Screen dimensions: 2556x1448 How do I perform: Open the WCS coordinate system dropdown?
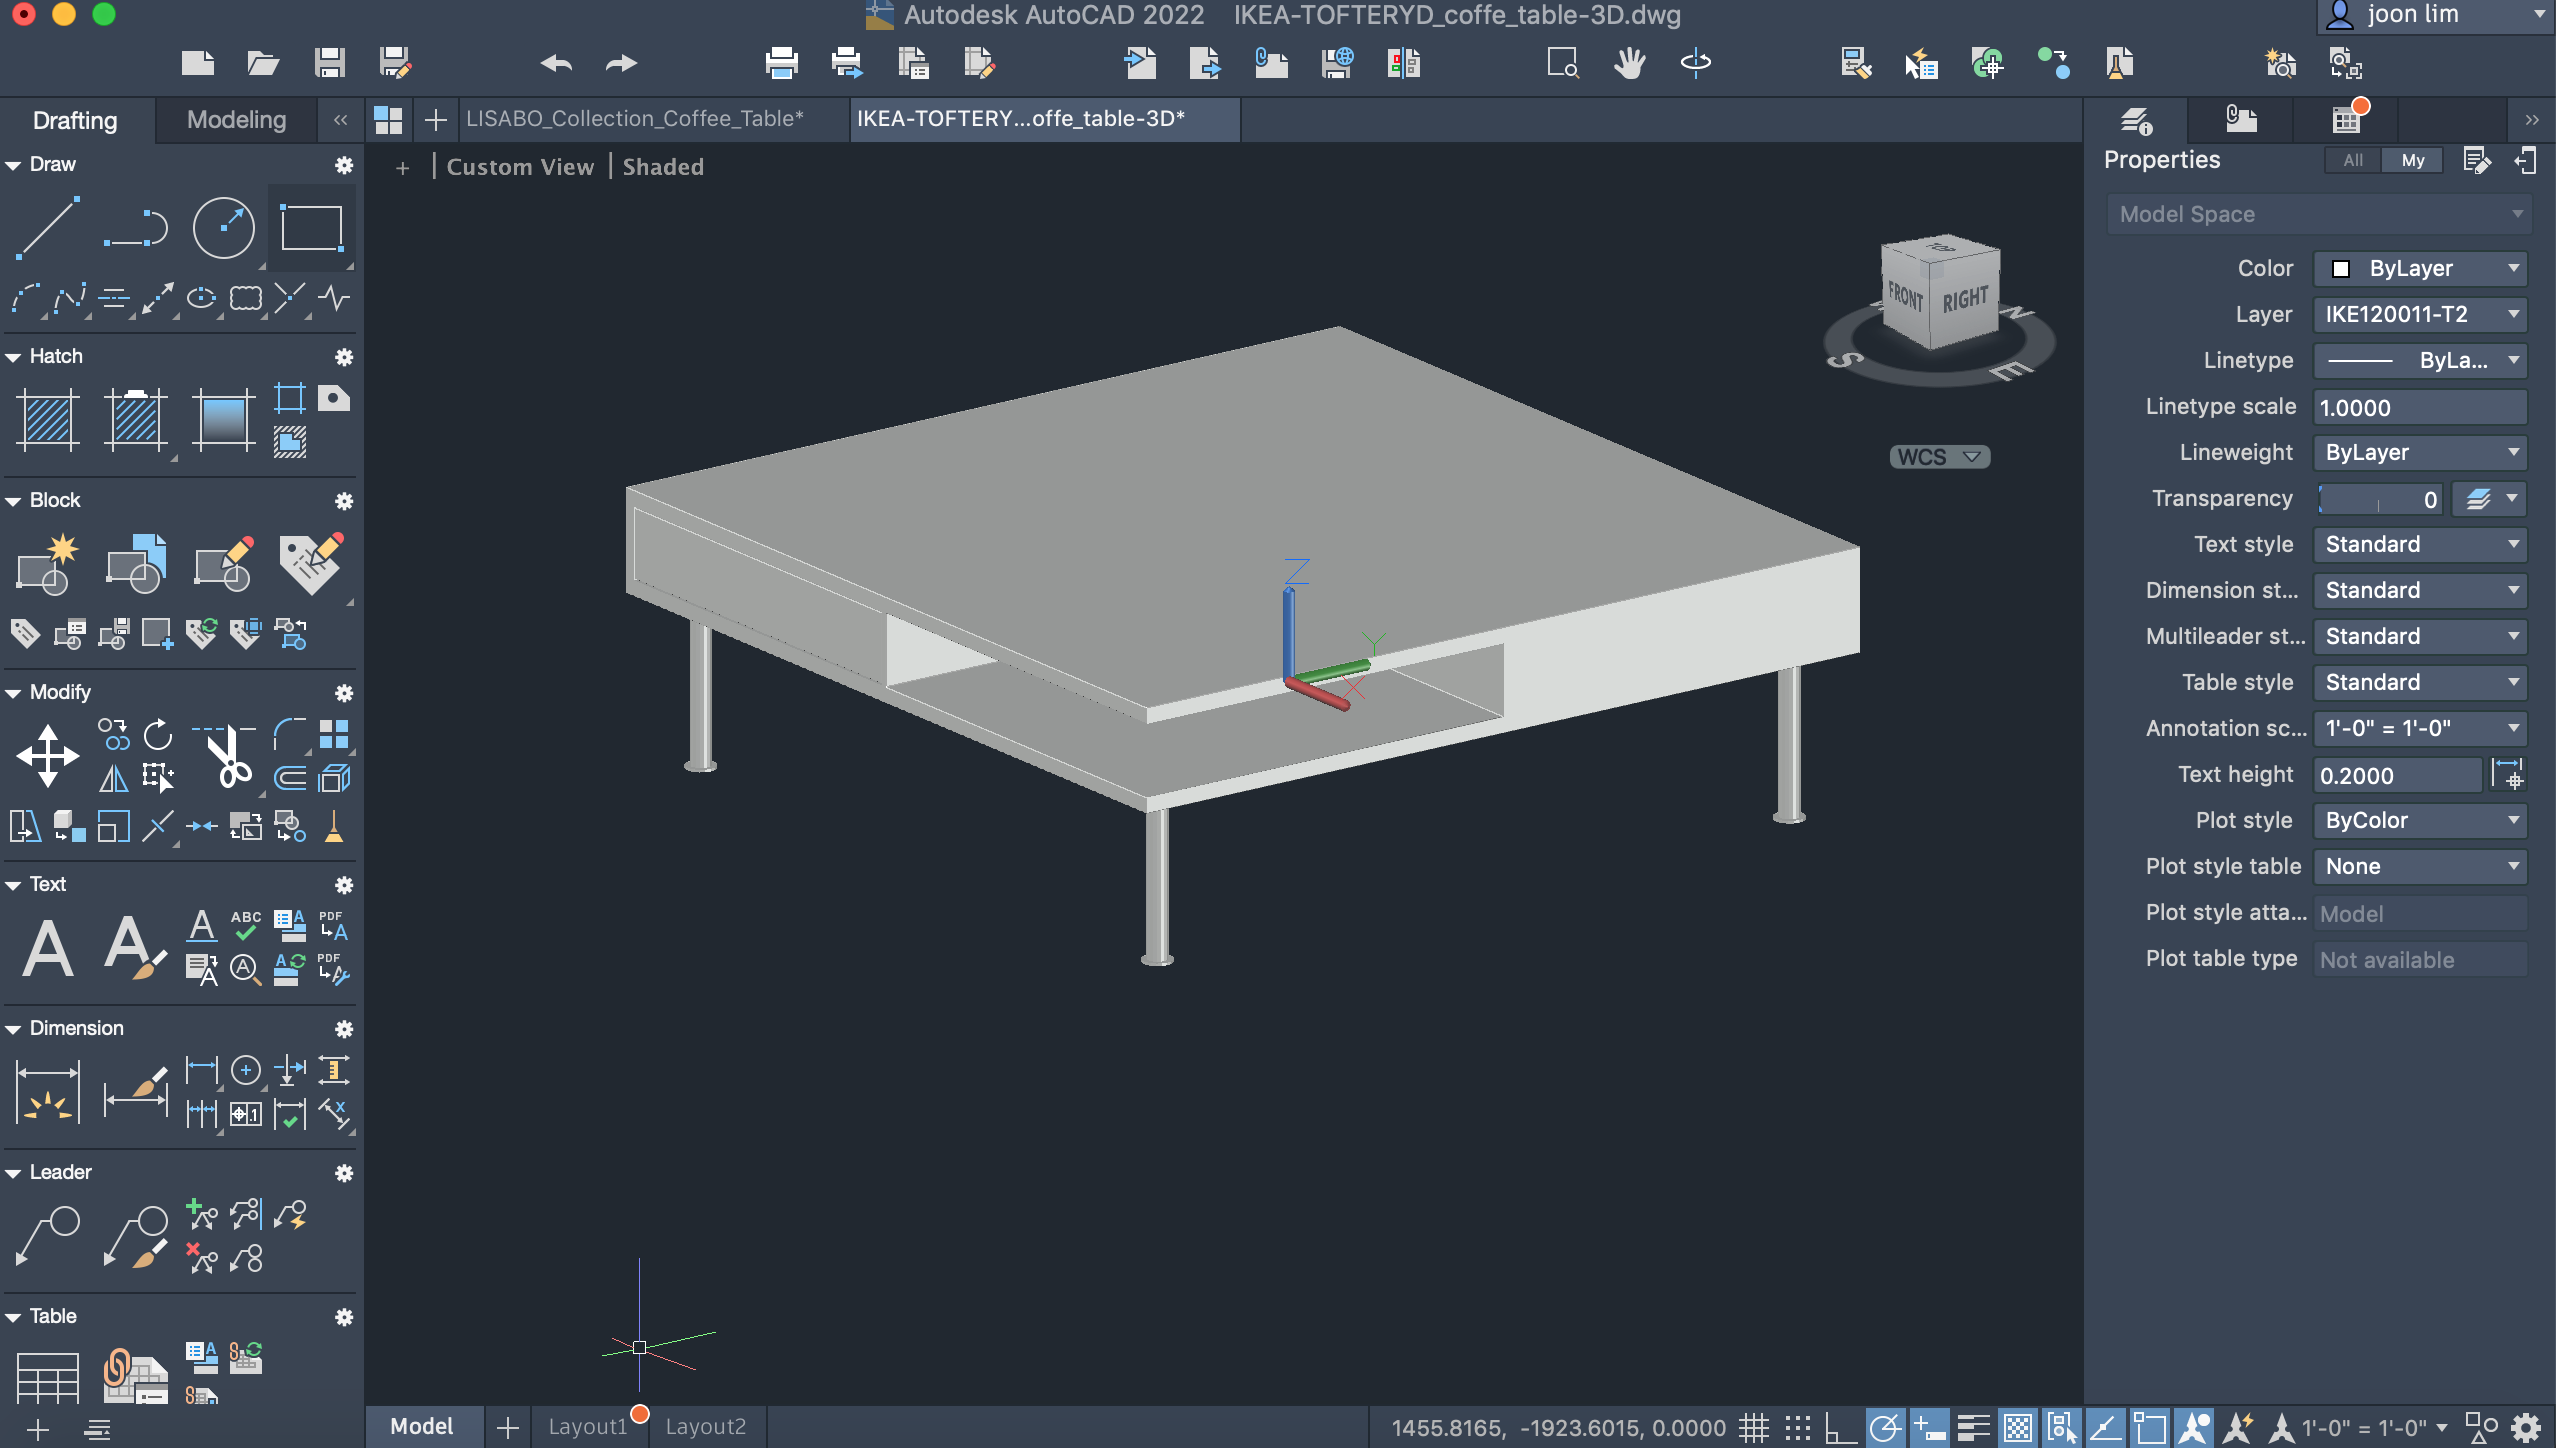(1939, 457)
